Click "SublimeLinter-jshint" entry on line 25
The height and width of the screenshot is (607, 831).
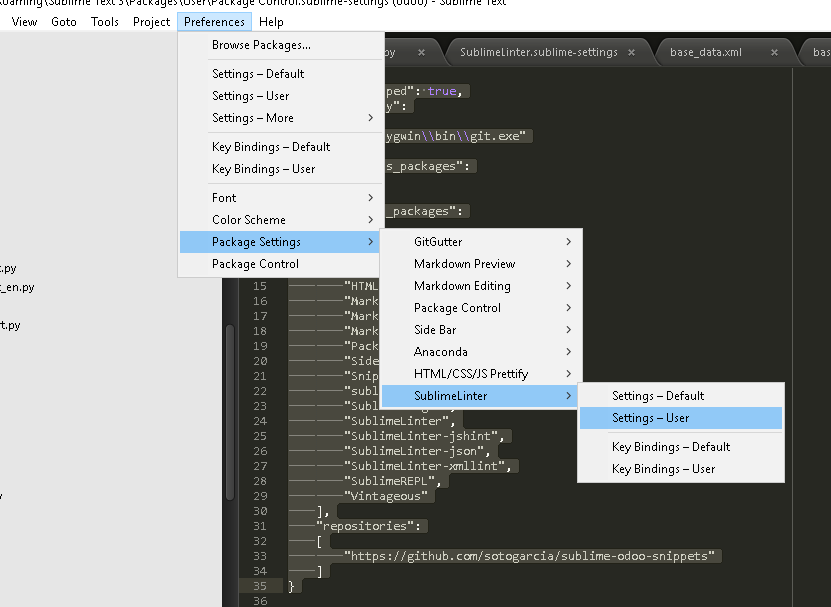pyautogui.click(x=421, y=436)
